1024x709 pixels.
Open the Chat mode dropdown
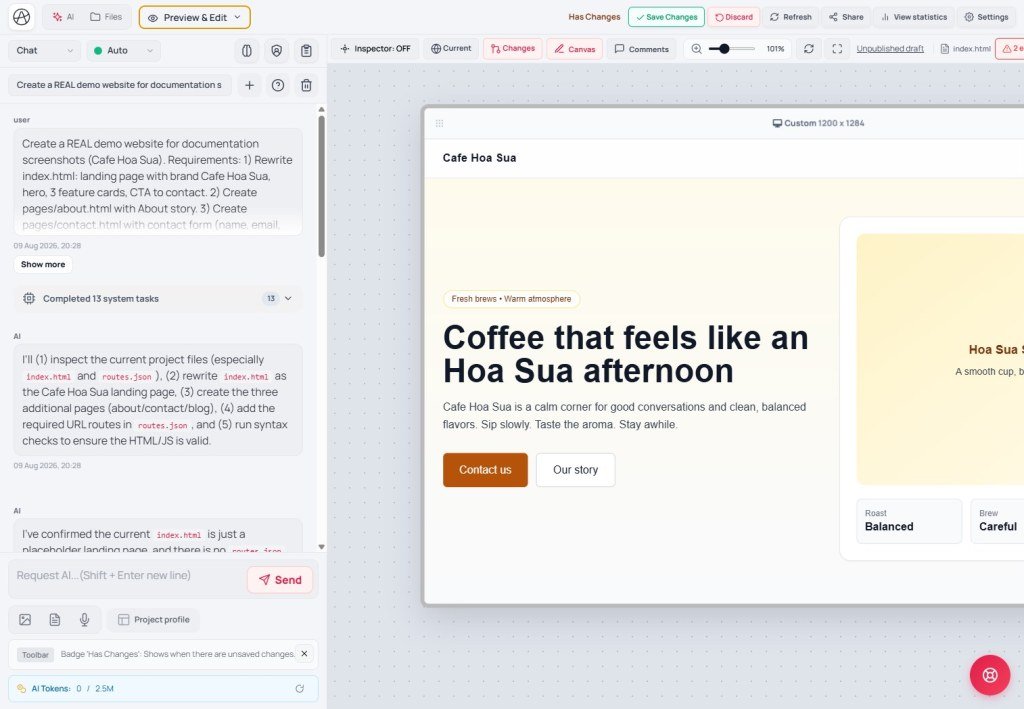coord(44,50)
